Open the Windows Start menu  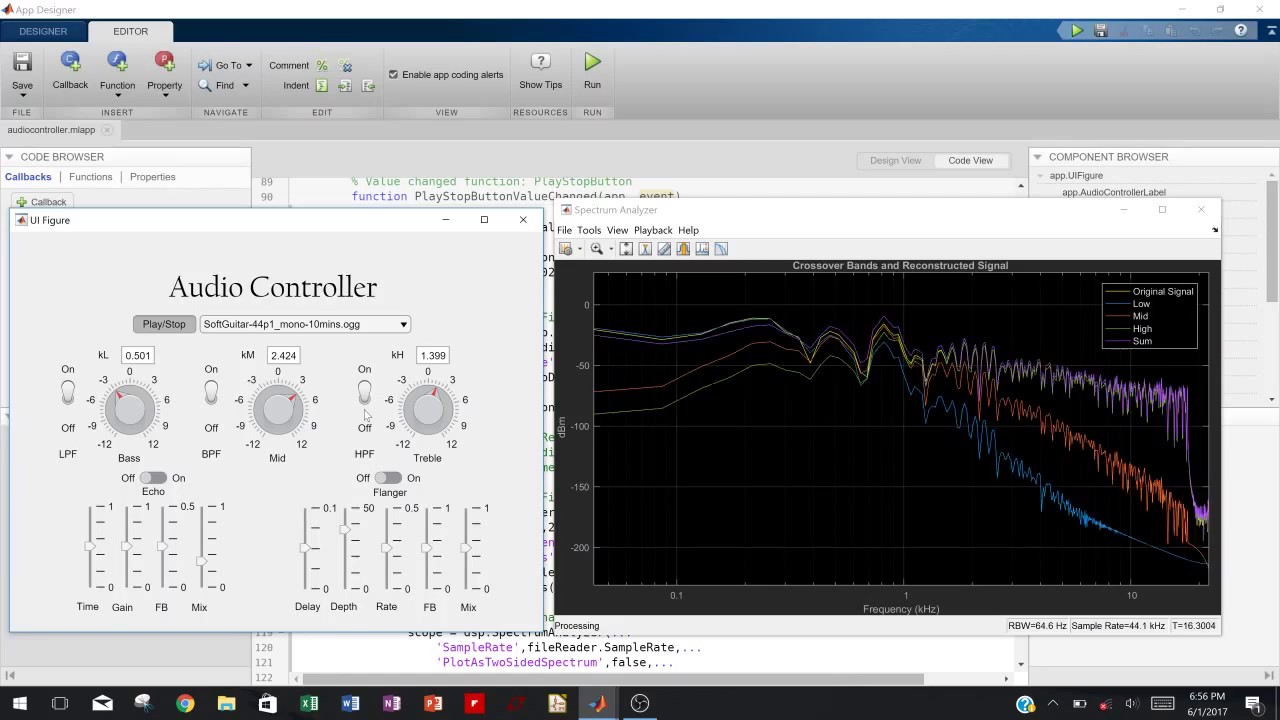pyautogui.click(x=19, y=704)
